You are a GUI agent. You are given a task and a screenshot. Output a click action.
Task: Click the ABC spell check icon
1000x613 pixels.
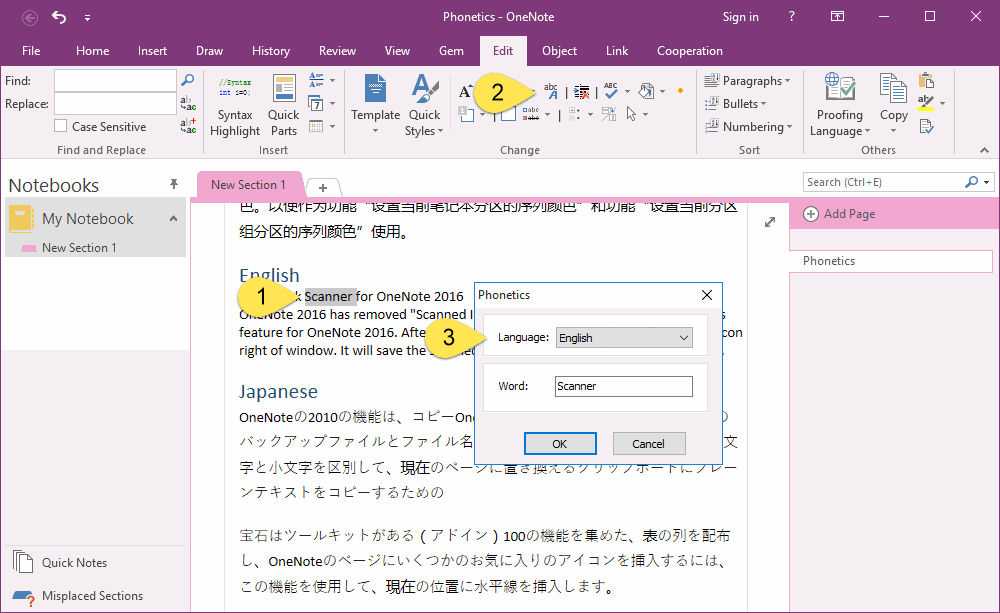(x=611, y=91)
